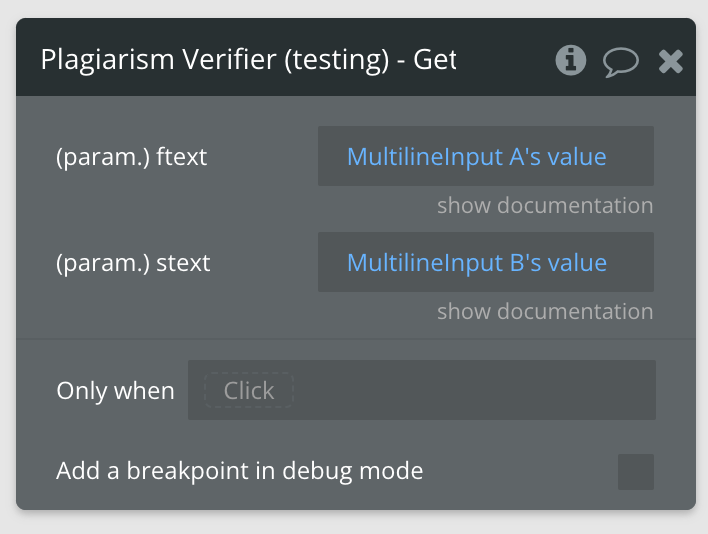Close the Plagiarism Verifier property panel
This screenshot has height=534, width=708.
pos(671,61)
